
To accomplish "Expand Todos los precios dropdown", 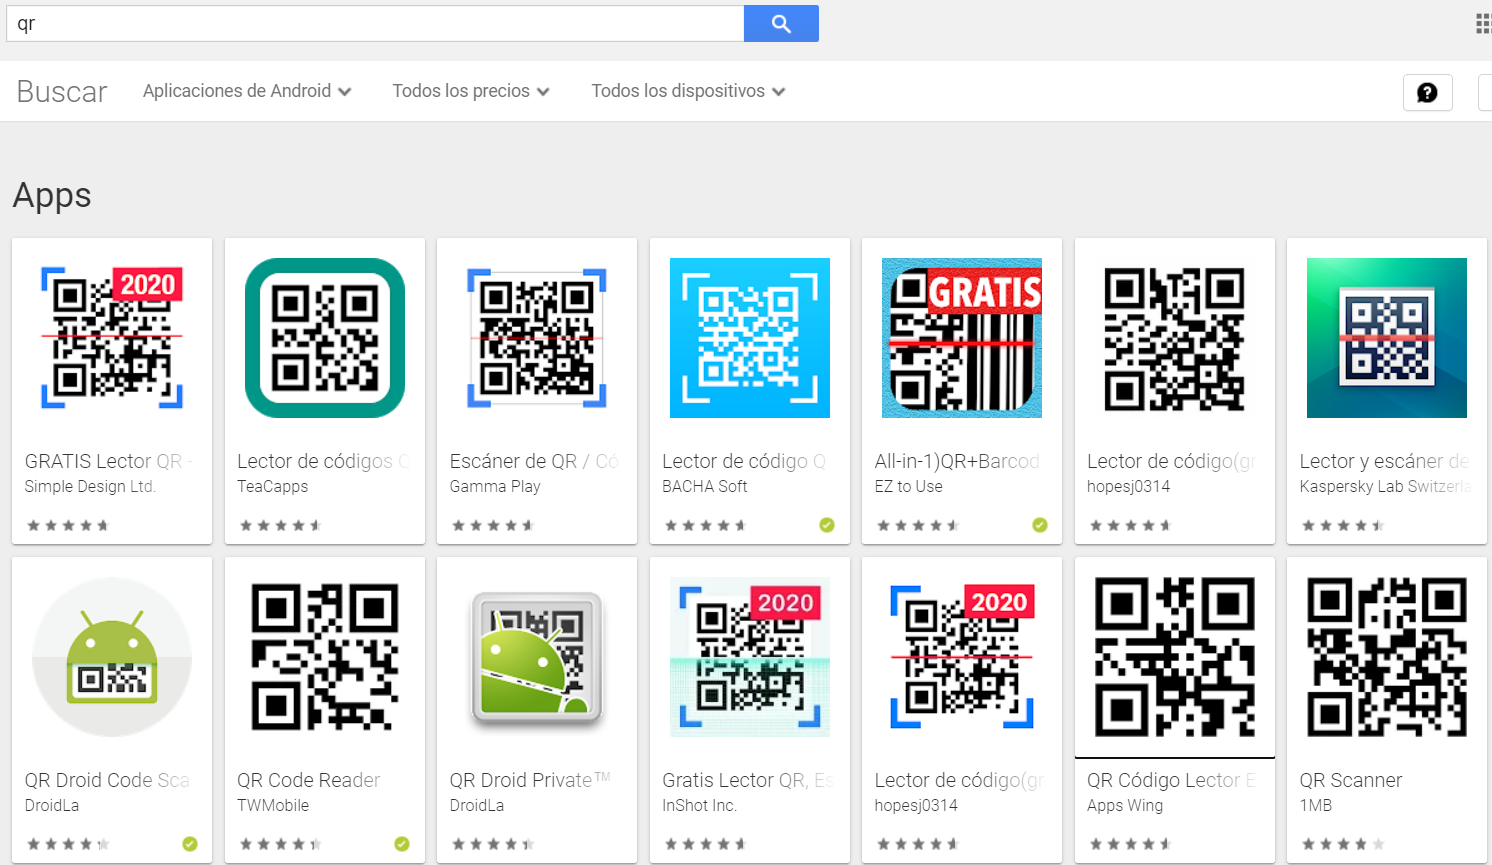I will tap(471, 91).
